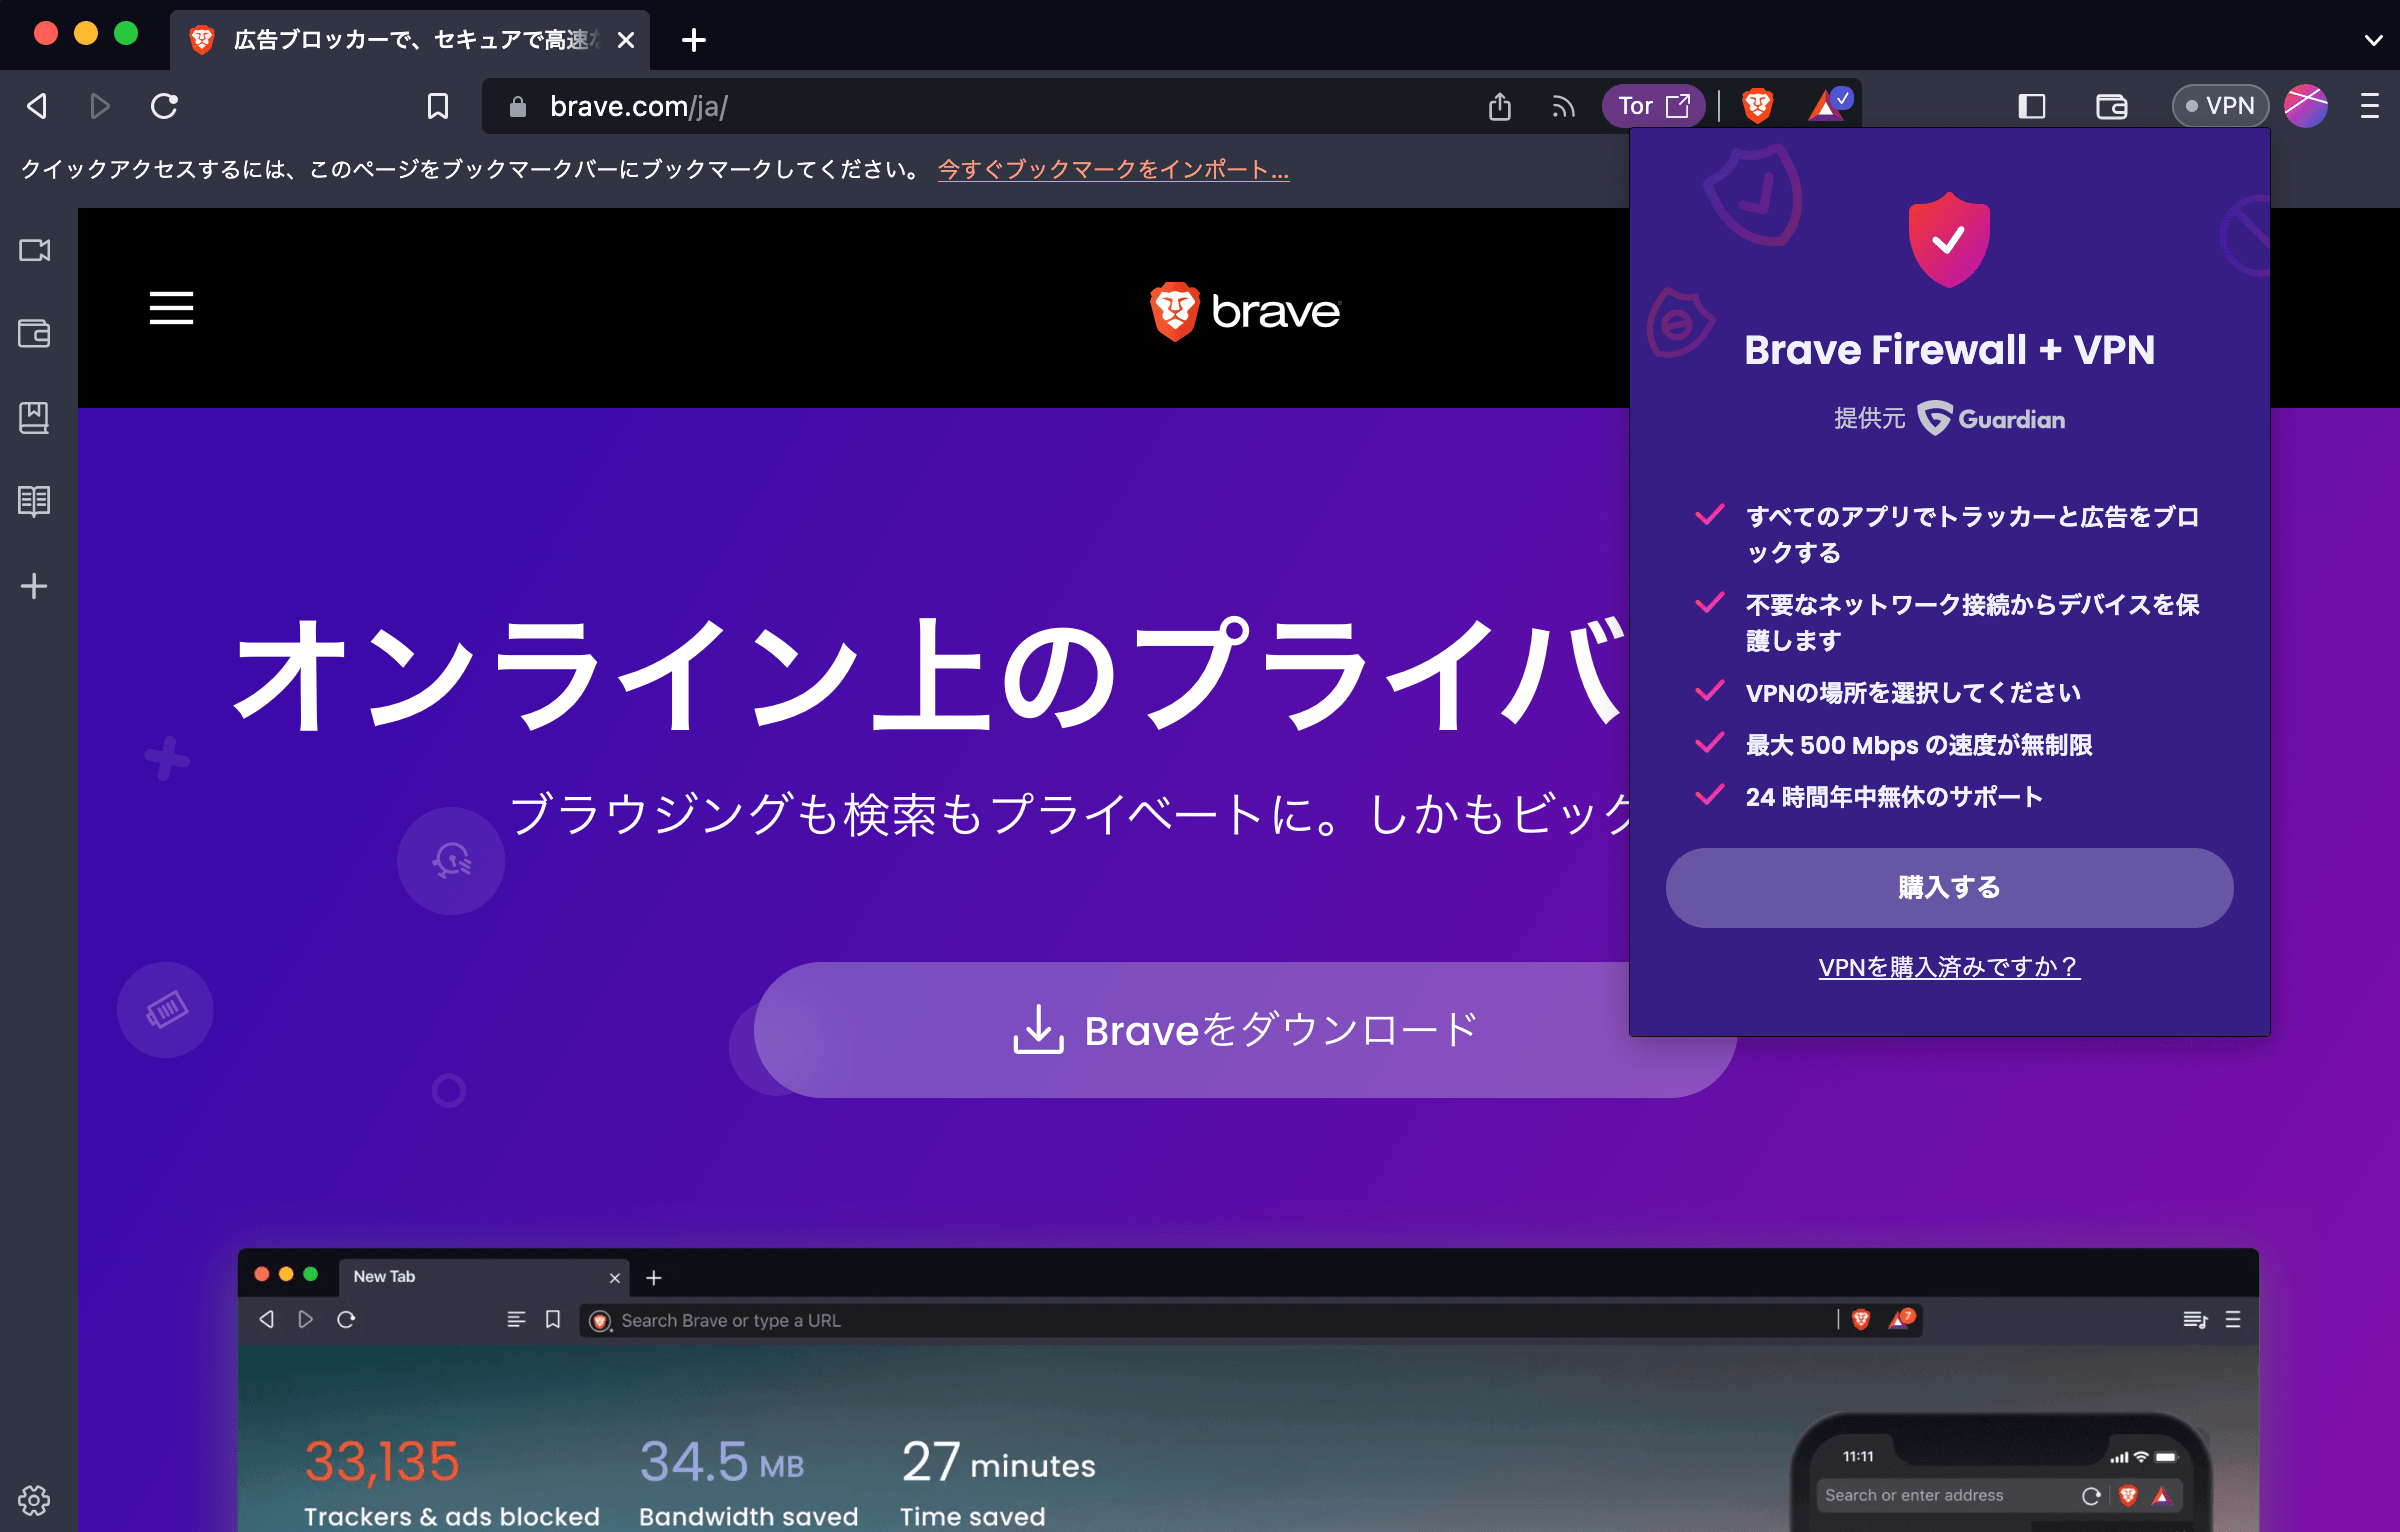This screenshot has height=1532, width=2400.
Task: Toggle the Brave VPN connection
Action: pos(2219,105)
